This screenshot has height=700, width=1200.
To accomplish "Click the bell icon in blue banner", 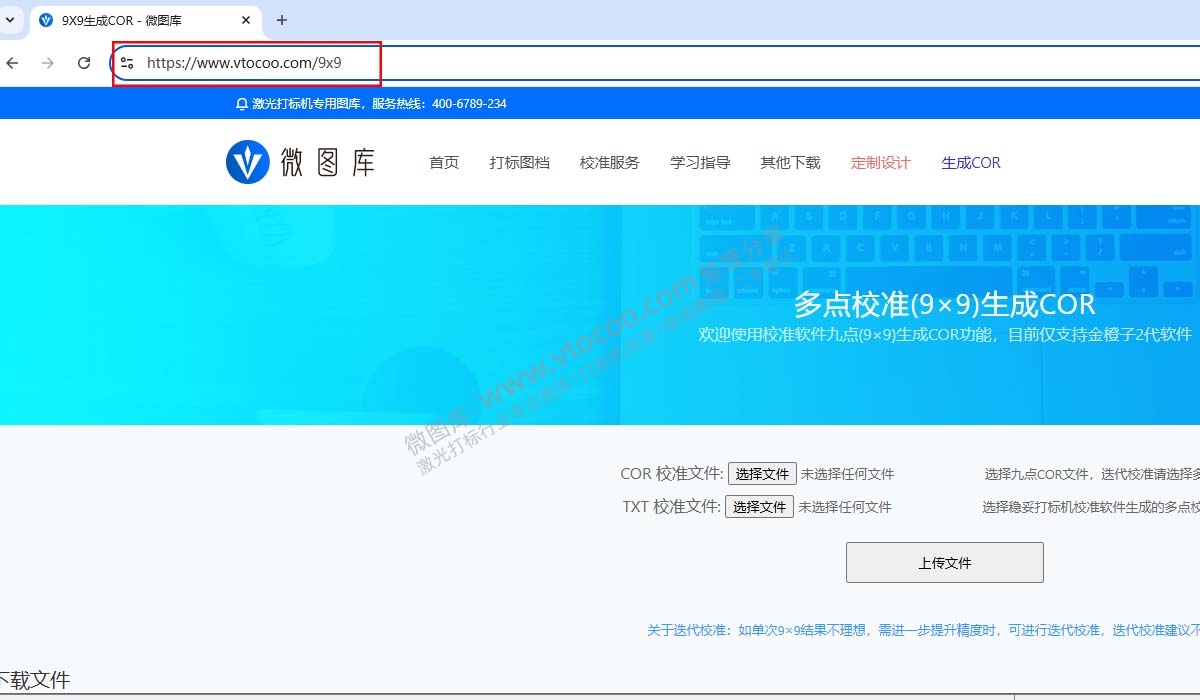I will (x=239, y=103).
